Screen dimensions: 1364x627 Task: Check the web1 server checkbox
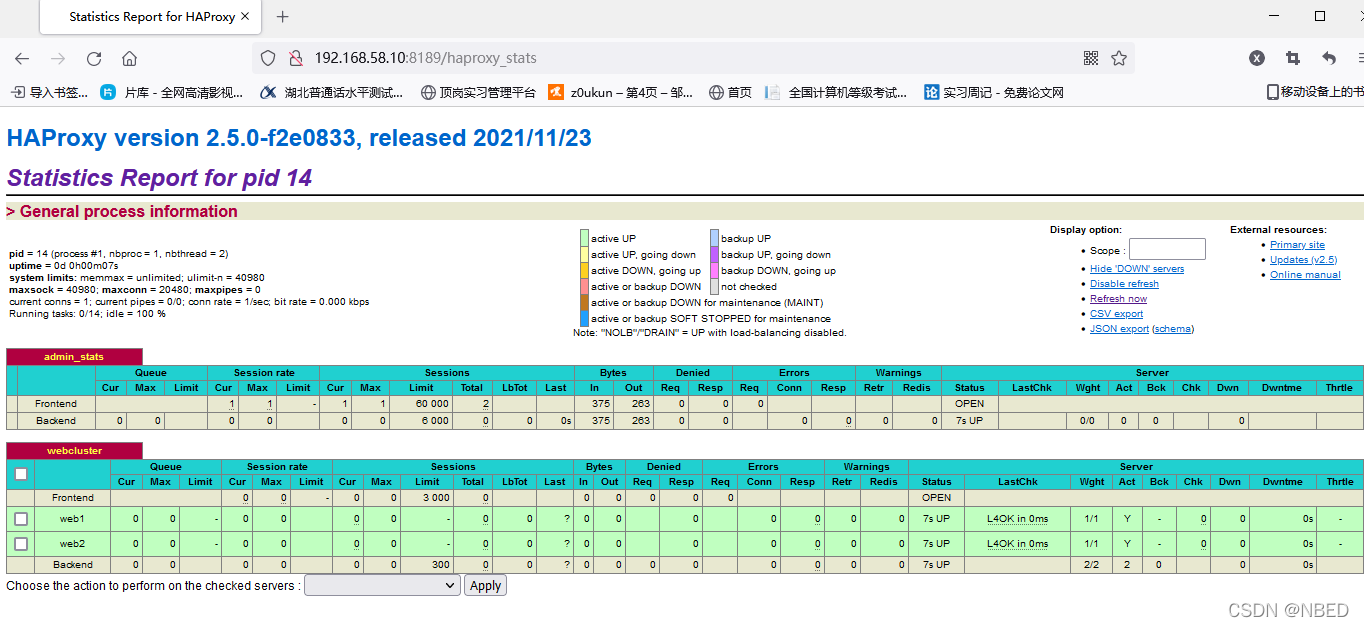[x=21, y=519]
